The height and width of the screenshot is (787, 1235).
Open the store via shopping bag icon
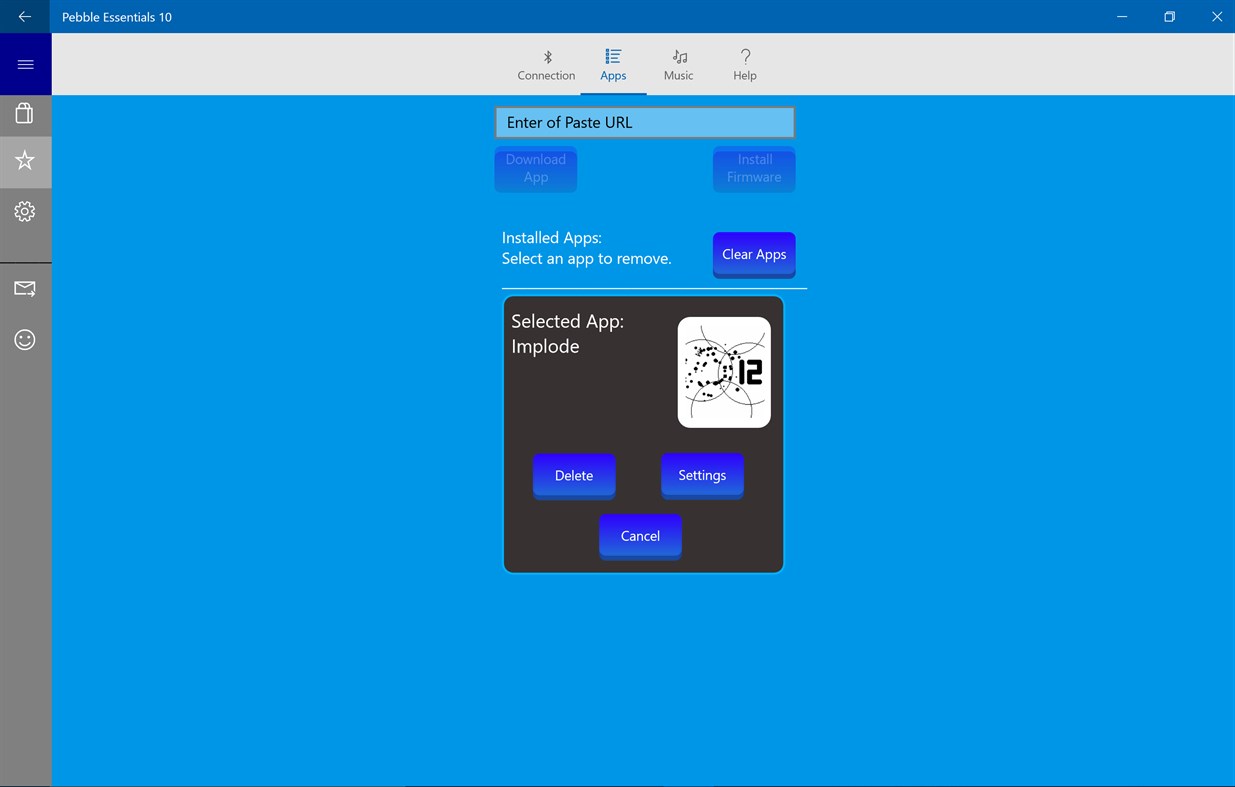(25, 112)
